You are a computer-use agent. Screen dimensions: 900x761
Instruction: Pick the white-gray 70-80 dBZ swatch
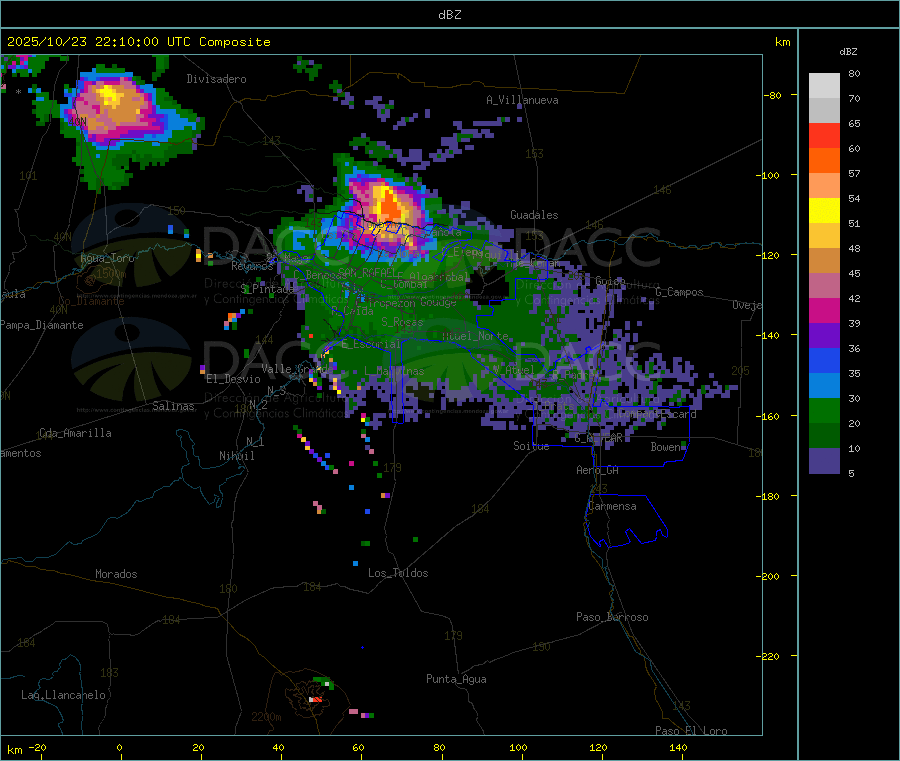[x=824, y=86]
